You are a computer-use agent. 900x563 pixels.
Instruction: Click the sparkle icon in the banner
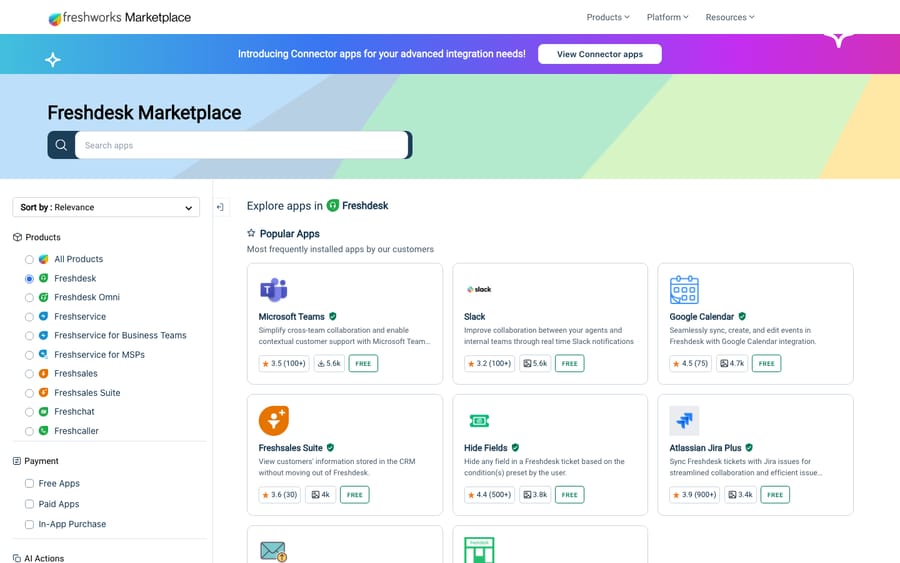[x=53, y=60]
